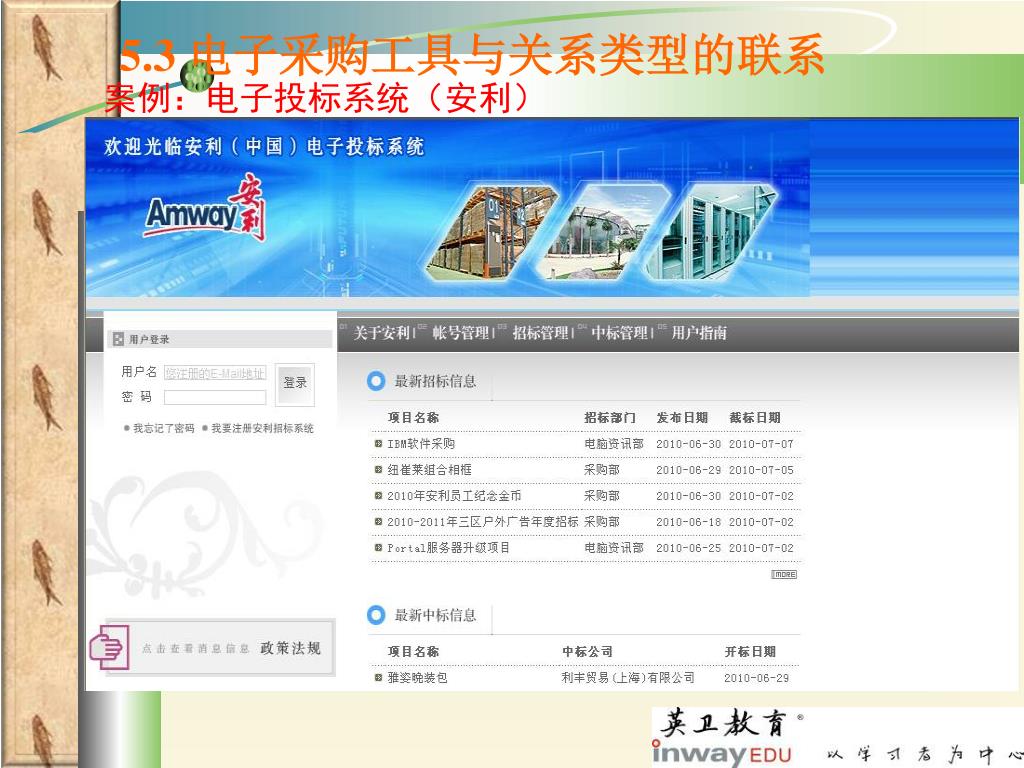
Task: Open the IBM软件采购 project
Action: click(x=421, y=444)
